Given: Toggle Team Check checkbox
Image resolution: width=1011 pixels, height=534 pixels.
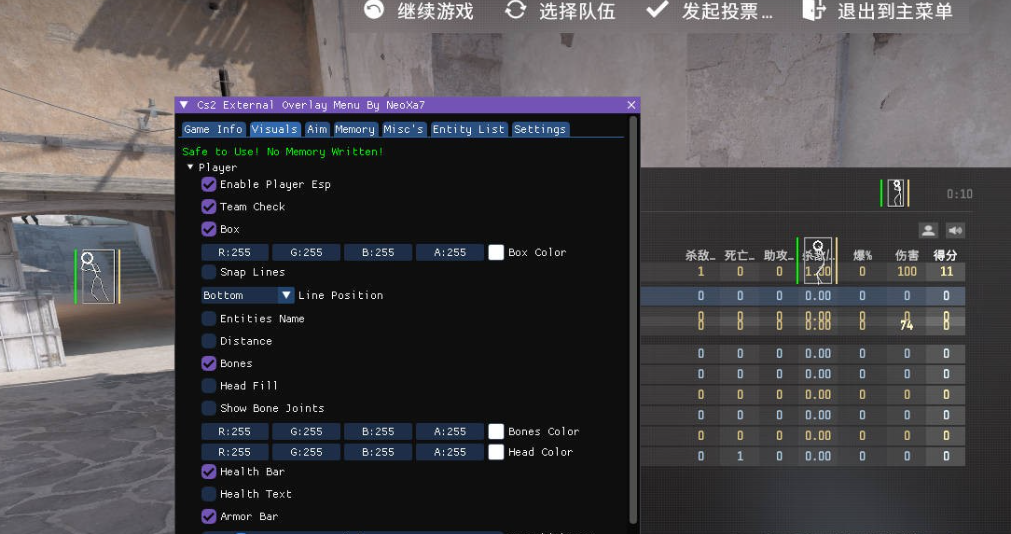Looking at the screenshot, I should (x=209, y=206).
